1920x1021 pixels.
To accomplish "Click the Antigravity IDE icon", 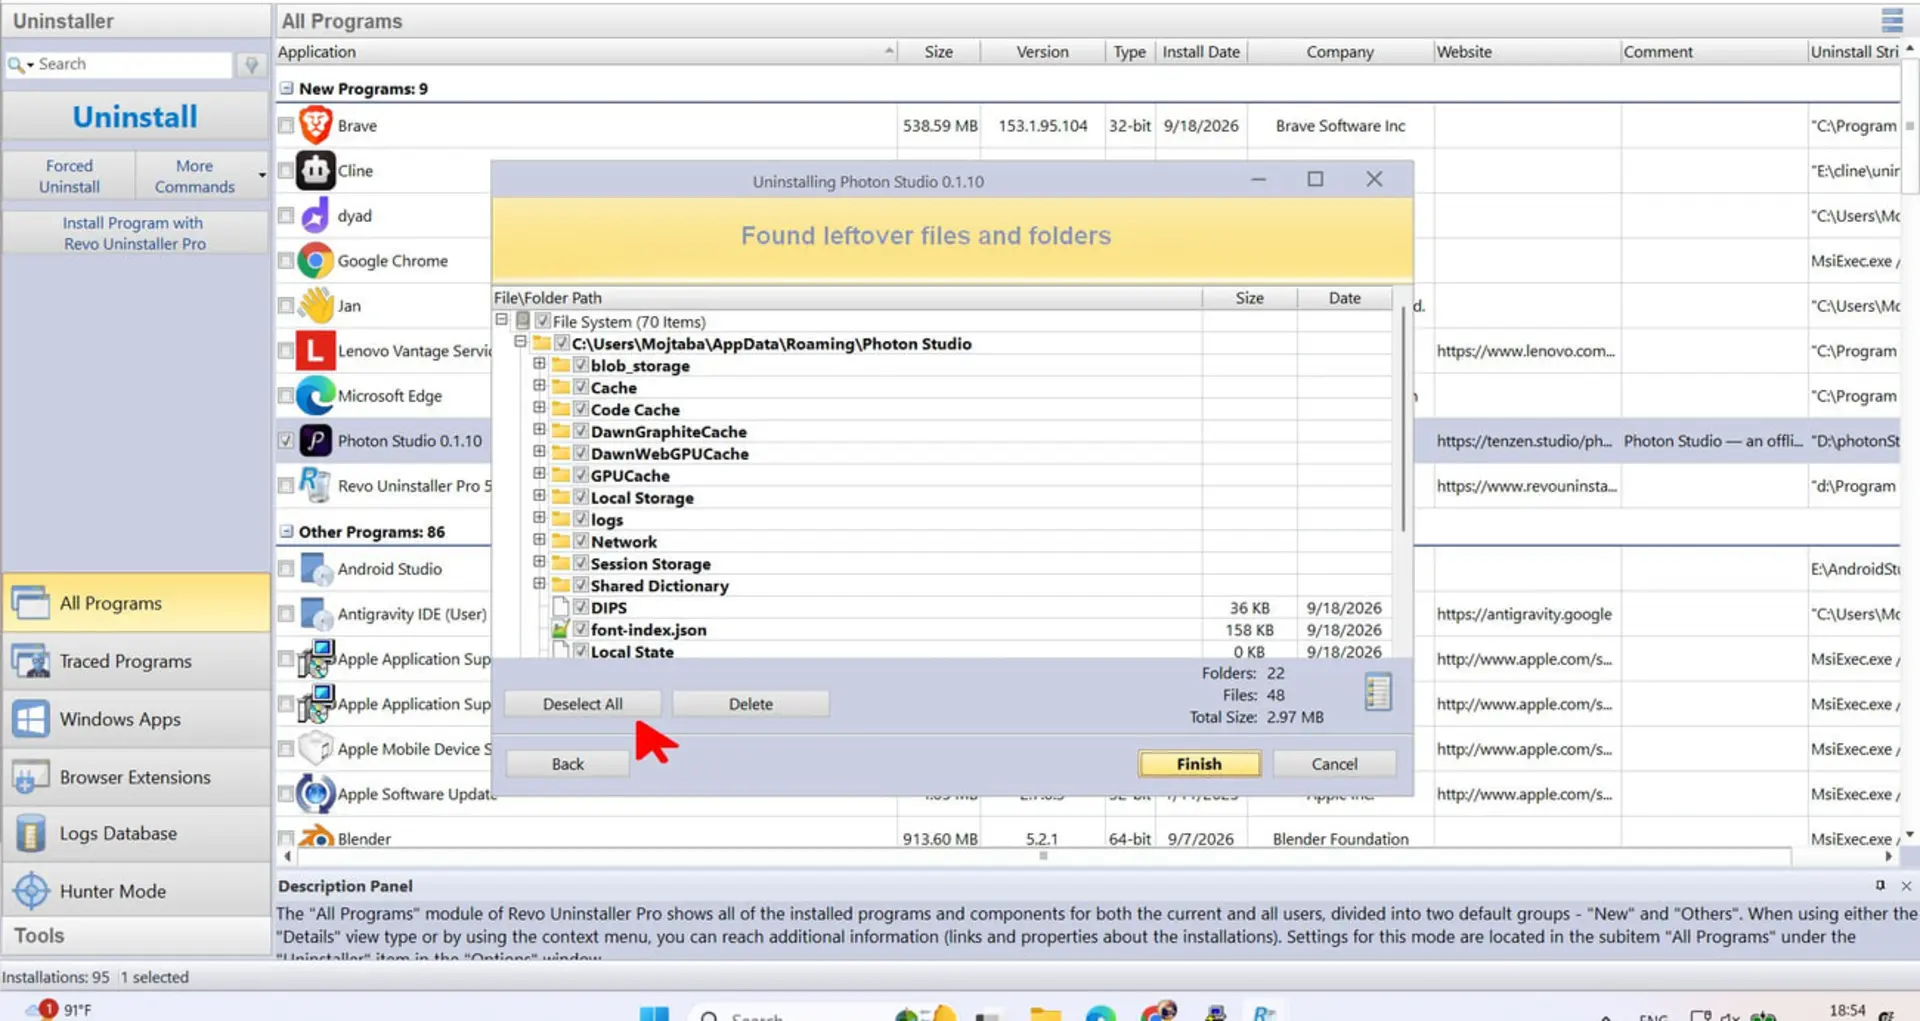I will coord(315,614).
